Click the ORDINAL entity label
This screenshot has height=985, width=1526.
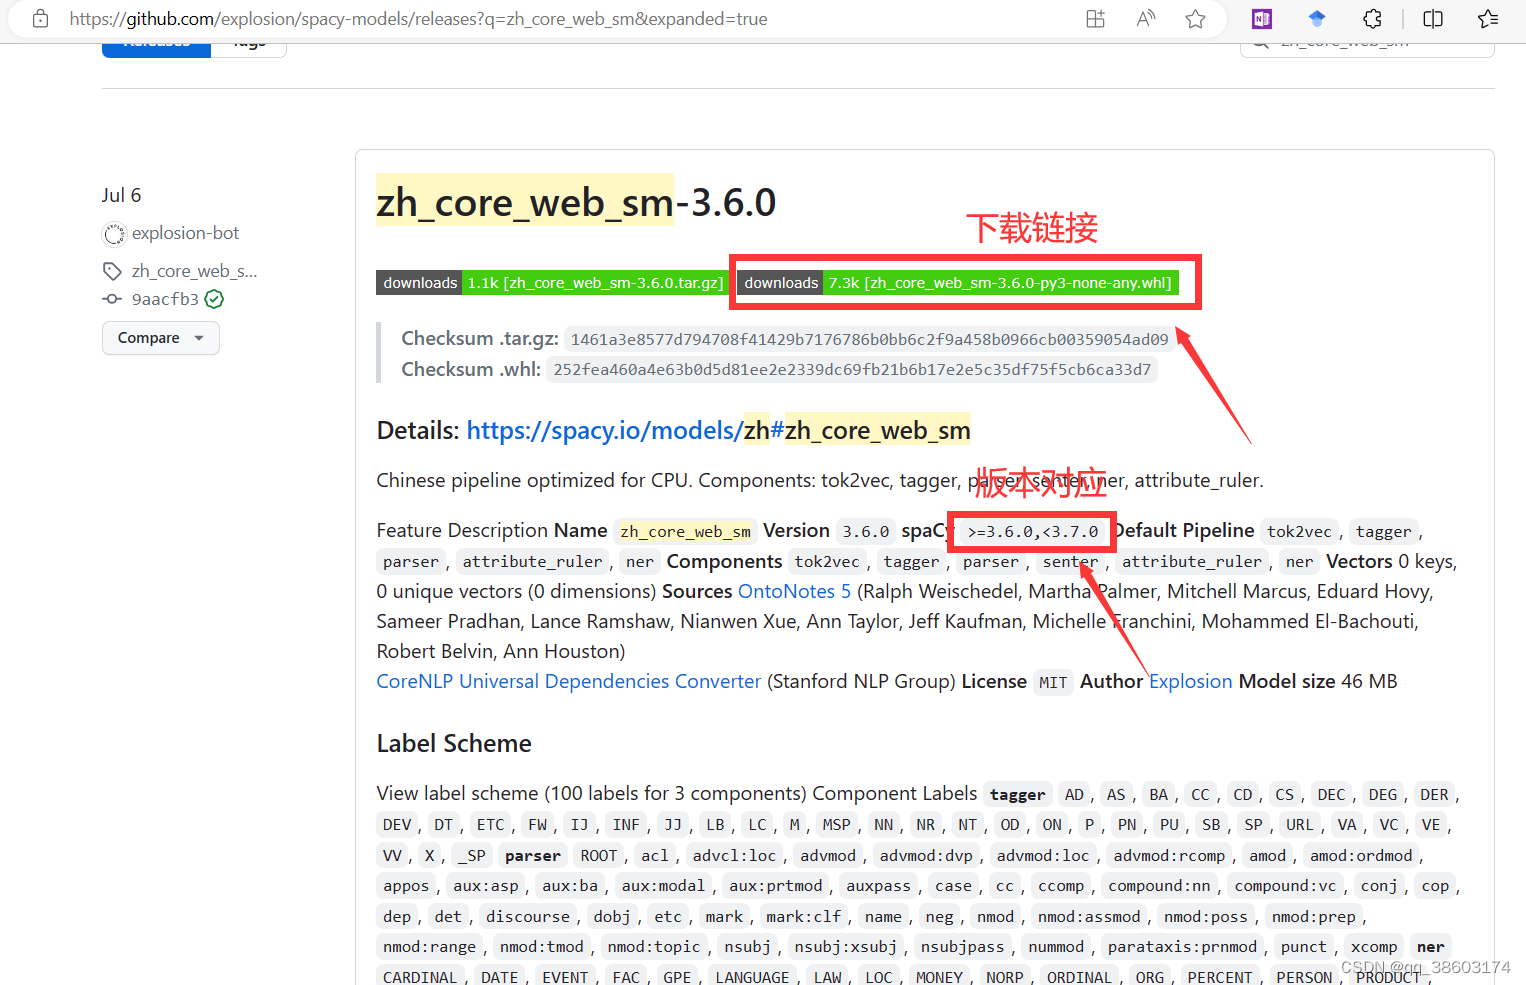[x=1079, y=977]
